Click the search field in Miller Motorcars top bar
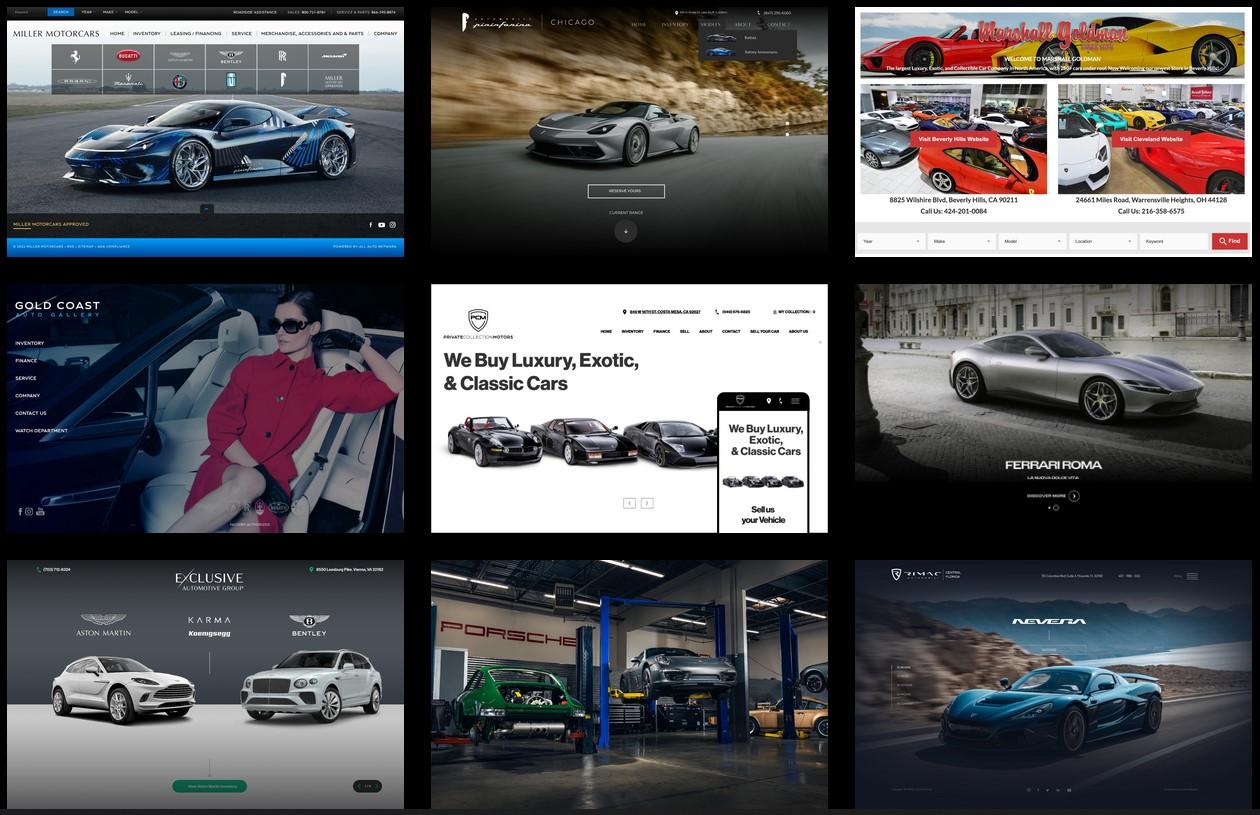The image size is (1260, 815). tap(29, 12)
